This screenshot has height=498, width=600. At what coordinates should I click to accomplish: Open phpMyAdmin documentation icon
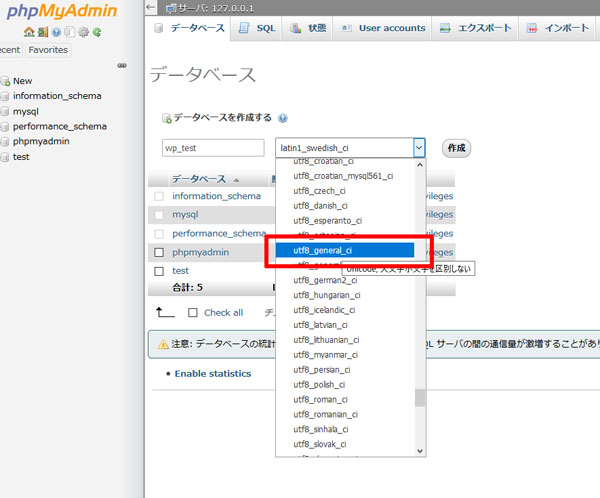pos(56,32)
